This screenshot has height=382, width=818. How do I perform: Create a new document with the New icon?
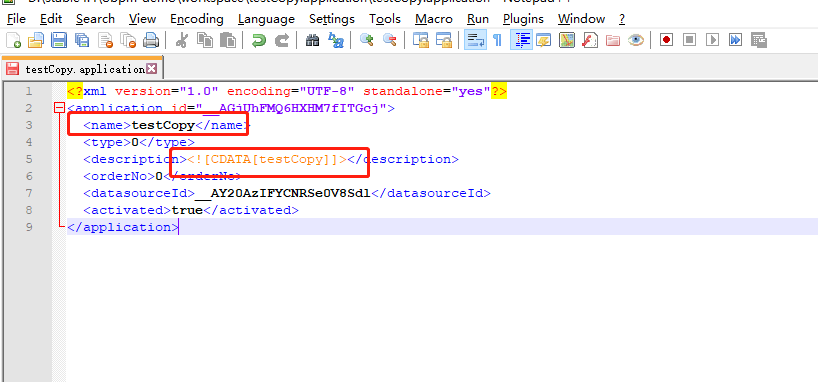pyautogui.click(x=13, y=40)
